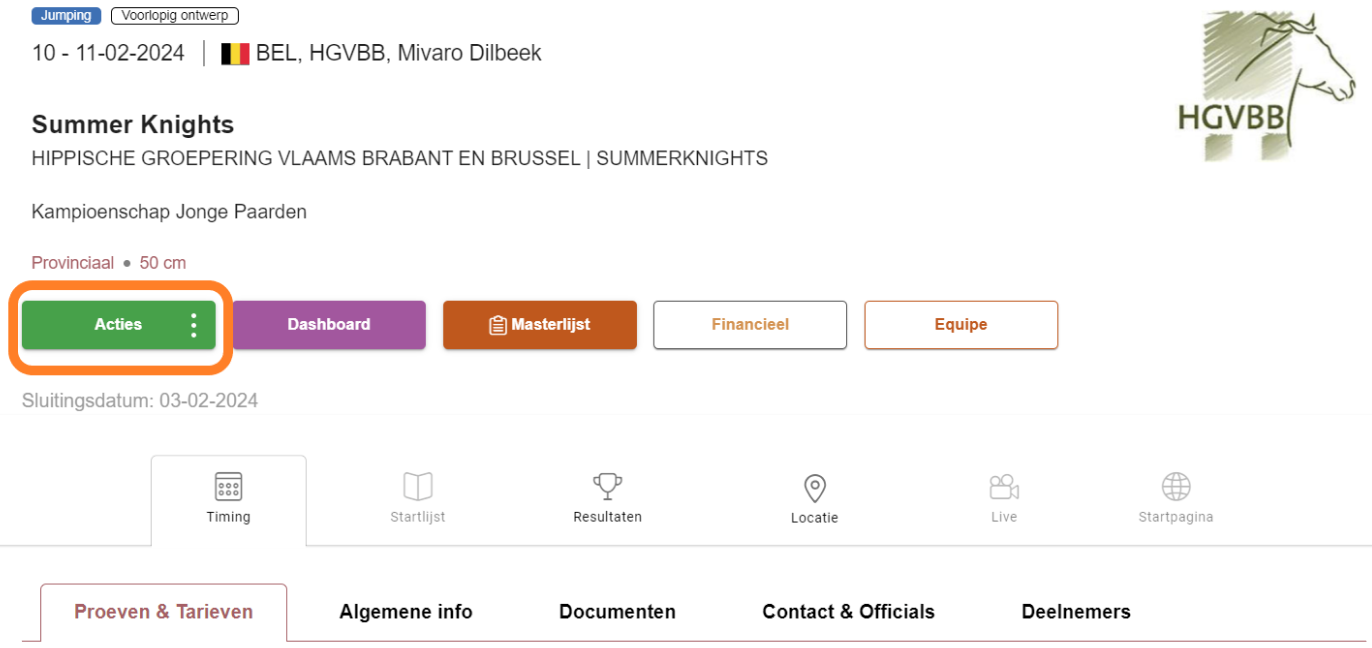Select Proeven & Tarieven tab

point(164,612)
